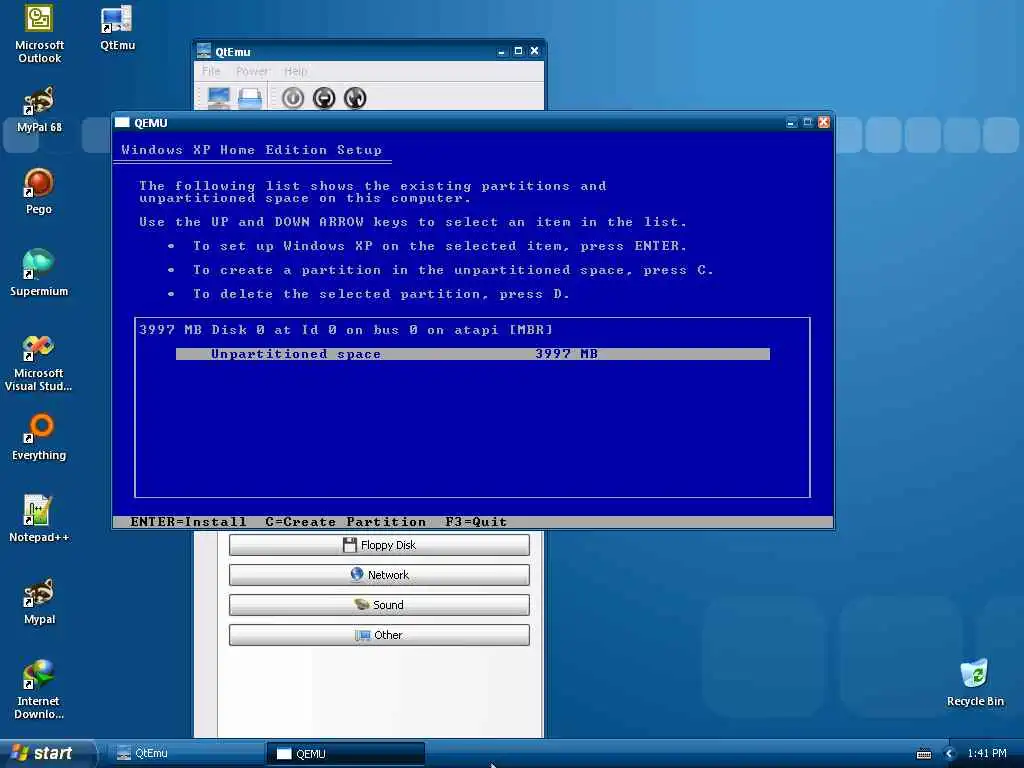Click the 1:41 PM taskbar clock
The width and height of the screenshot is (1024, 768).
[x=987, y=754]
